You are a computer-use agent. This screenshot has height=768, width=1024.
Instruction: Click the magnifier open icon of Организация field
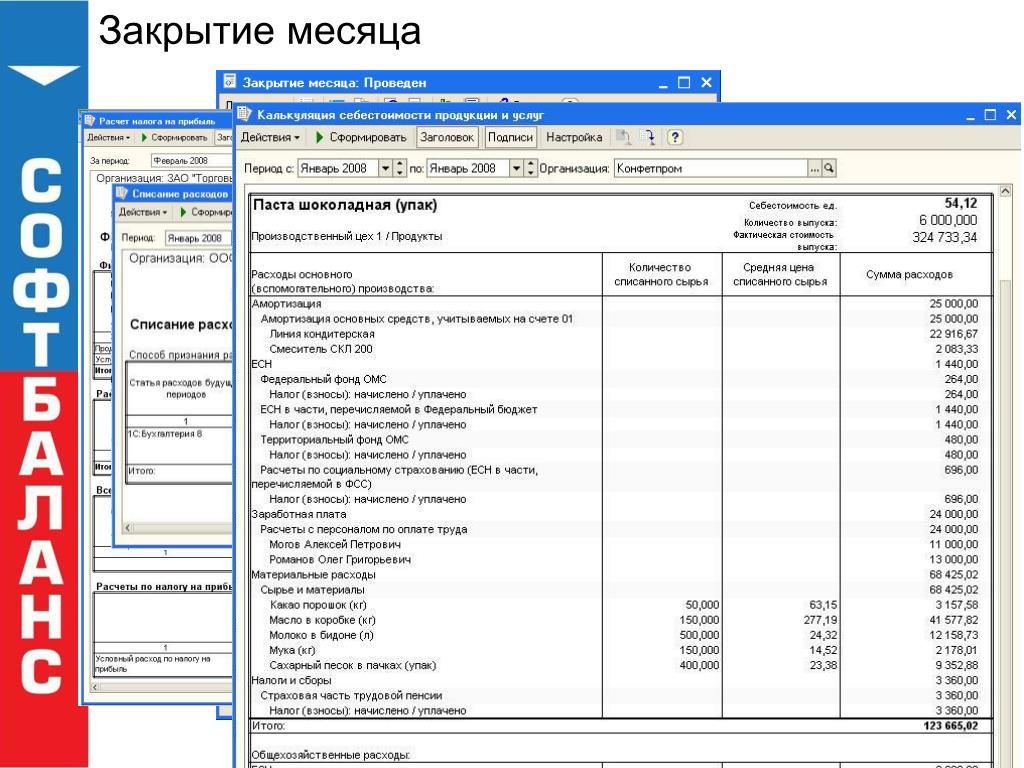click(x=829, y=168)
